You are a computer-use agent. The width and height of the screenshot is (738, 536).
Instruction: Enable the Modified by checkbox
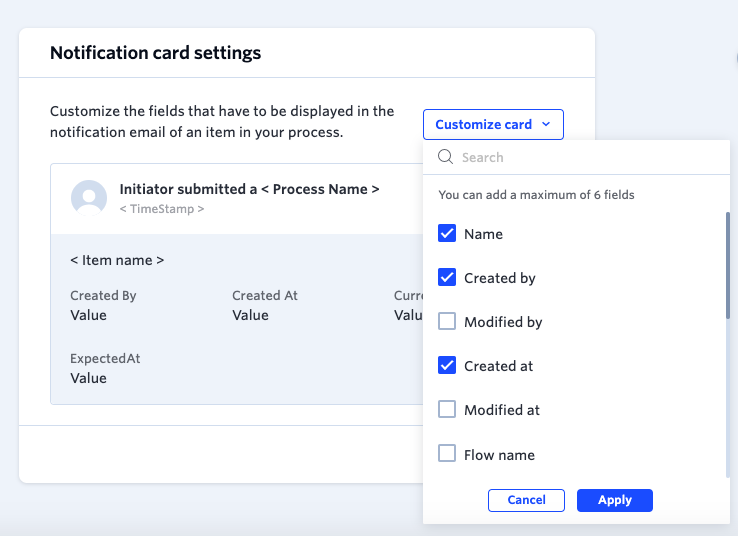(447, 322)
